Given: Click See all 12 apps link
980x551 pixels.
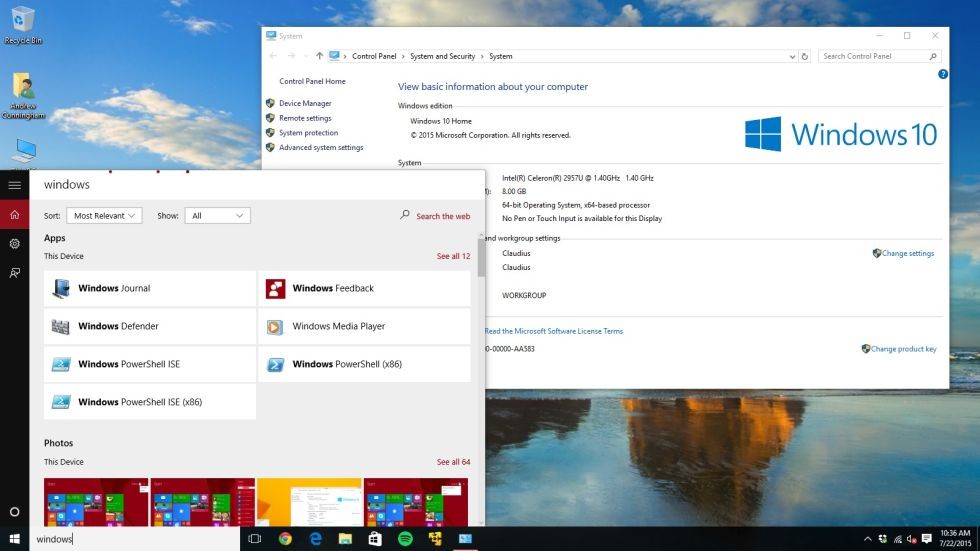Looking at the screenshot, I should coord(453,256).
